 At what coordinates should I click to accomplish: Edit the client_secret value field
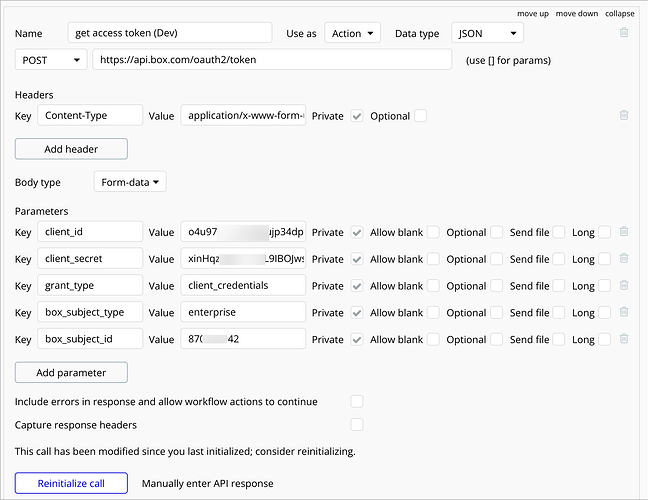pos(243,259)
